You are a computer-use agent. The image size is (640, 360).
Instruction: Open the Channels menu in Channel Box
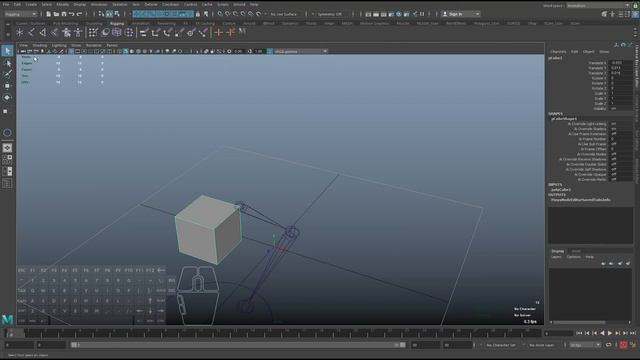(558, 52)
